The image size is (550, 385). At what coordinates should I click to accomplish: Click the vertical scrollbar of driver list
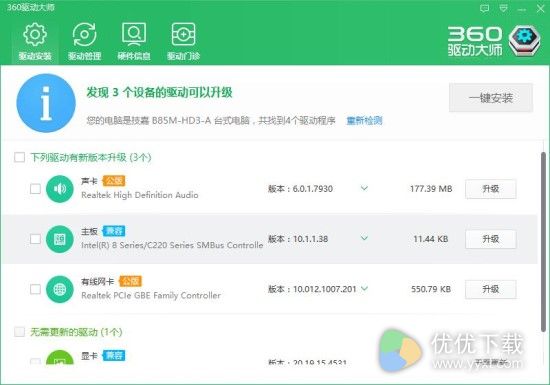click(543, 242)
